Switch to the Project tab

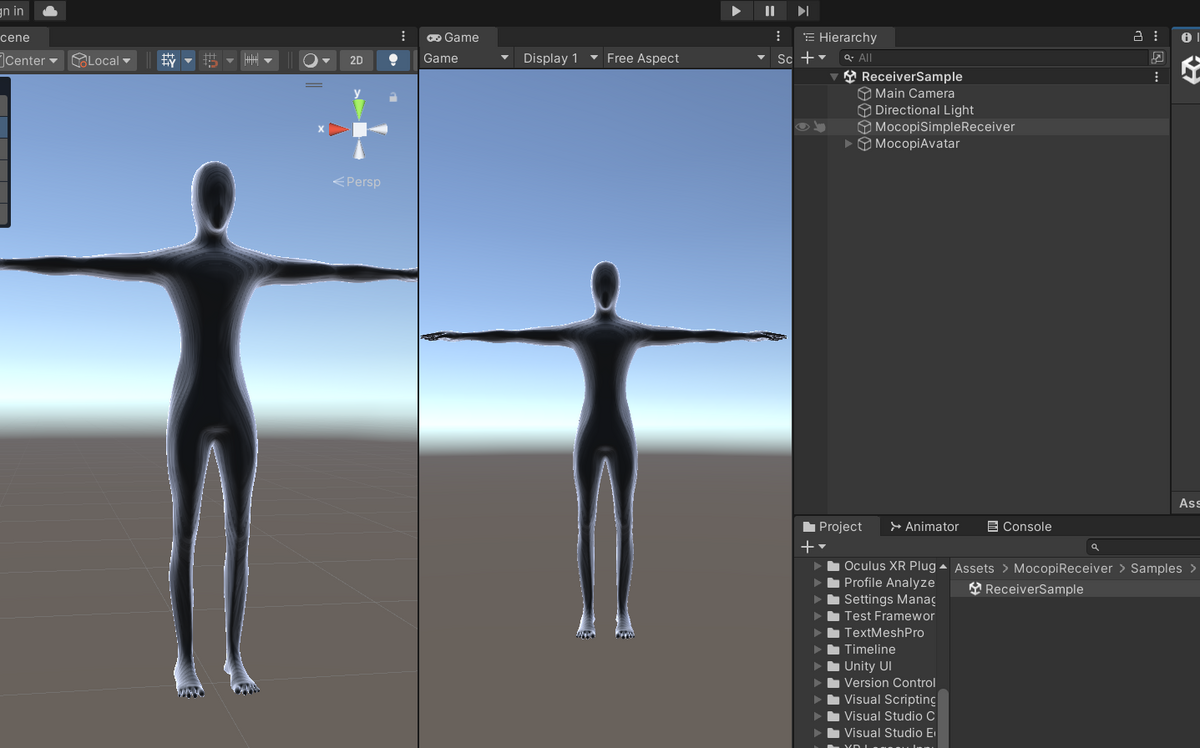[833, 526]
